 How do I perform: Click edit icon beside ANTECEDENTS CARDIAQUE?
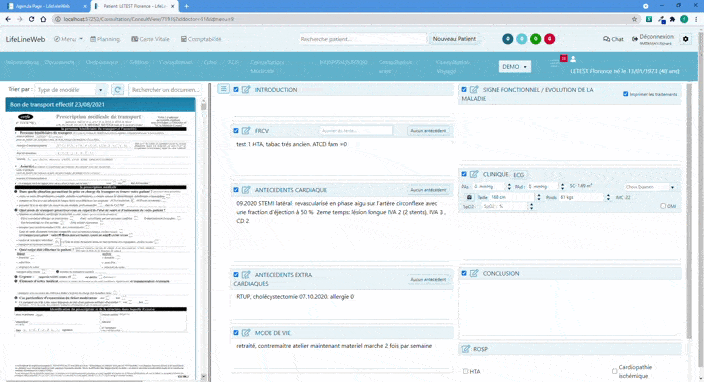(x=246, y=190)
